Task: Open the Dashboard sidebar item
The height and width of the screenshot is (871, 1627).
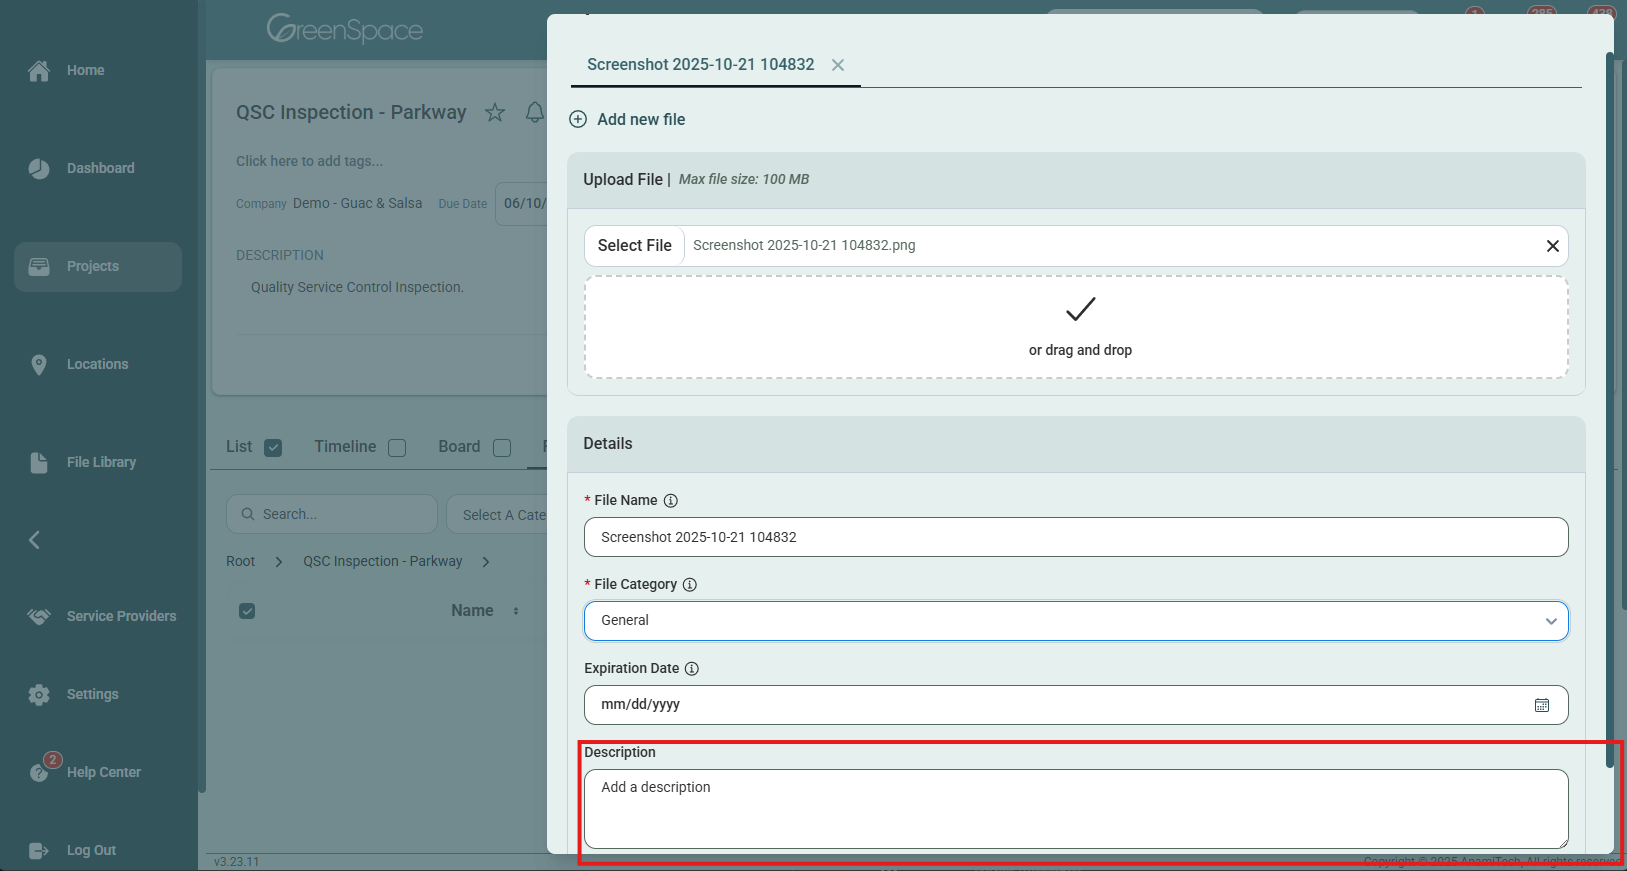Action: coord(81,169)
